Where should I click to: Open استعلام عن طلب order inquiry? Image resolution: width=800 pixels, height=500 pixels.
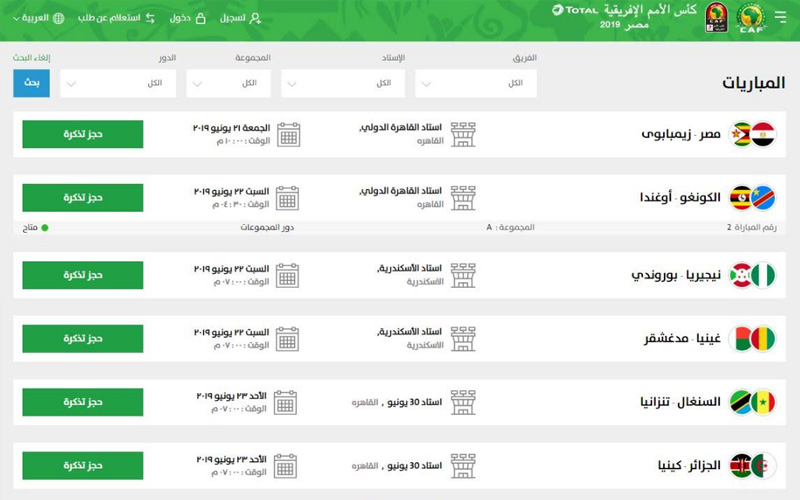point(113,18)
